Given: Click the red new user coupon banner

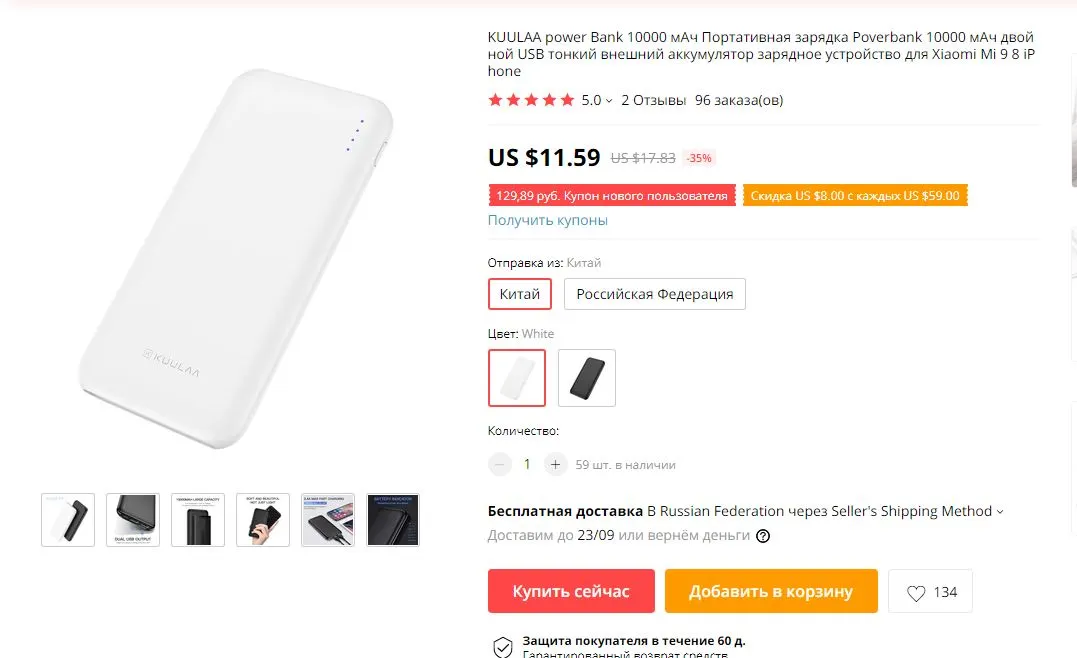Looking at the screenshot, I should (x=611, y=196).
